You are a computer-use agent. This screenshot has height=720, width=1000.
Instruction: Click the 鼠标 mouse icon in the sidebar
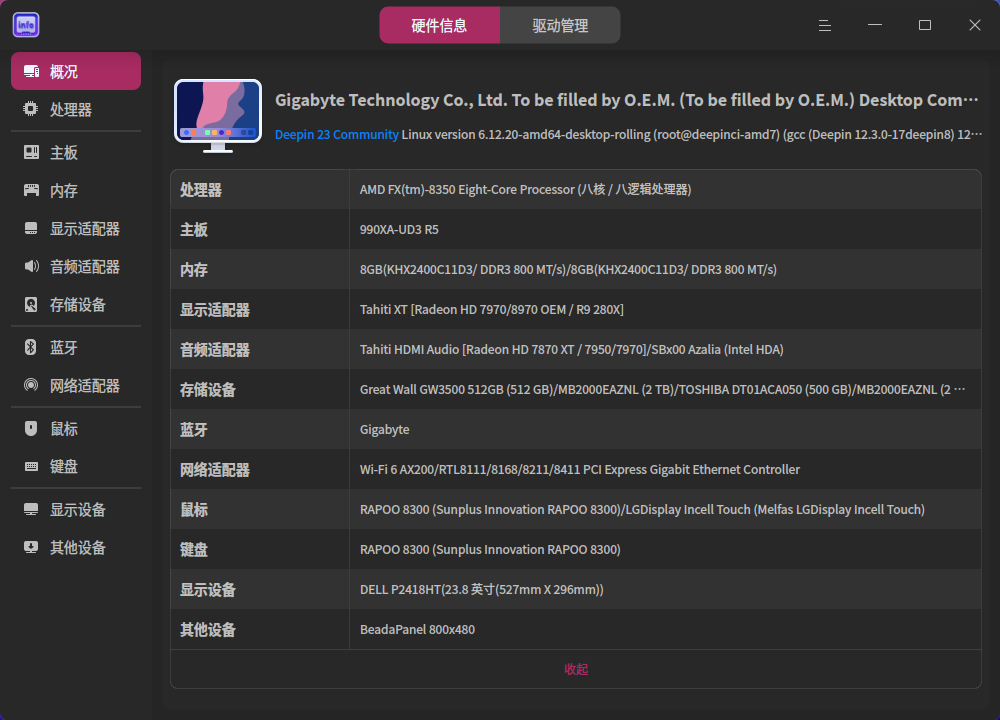click(x=31, y=428)
